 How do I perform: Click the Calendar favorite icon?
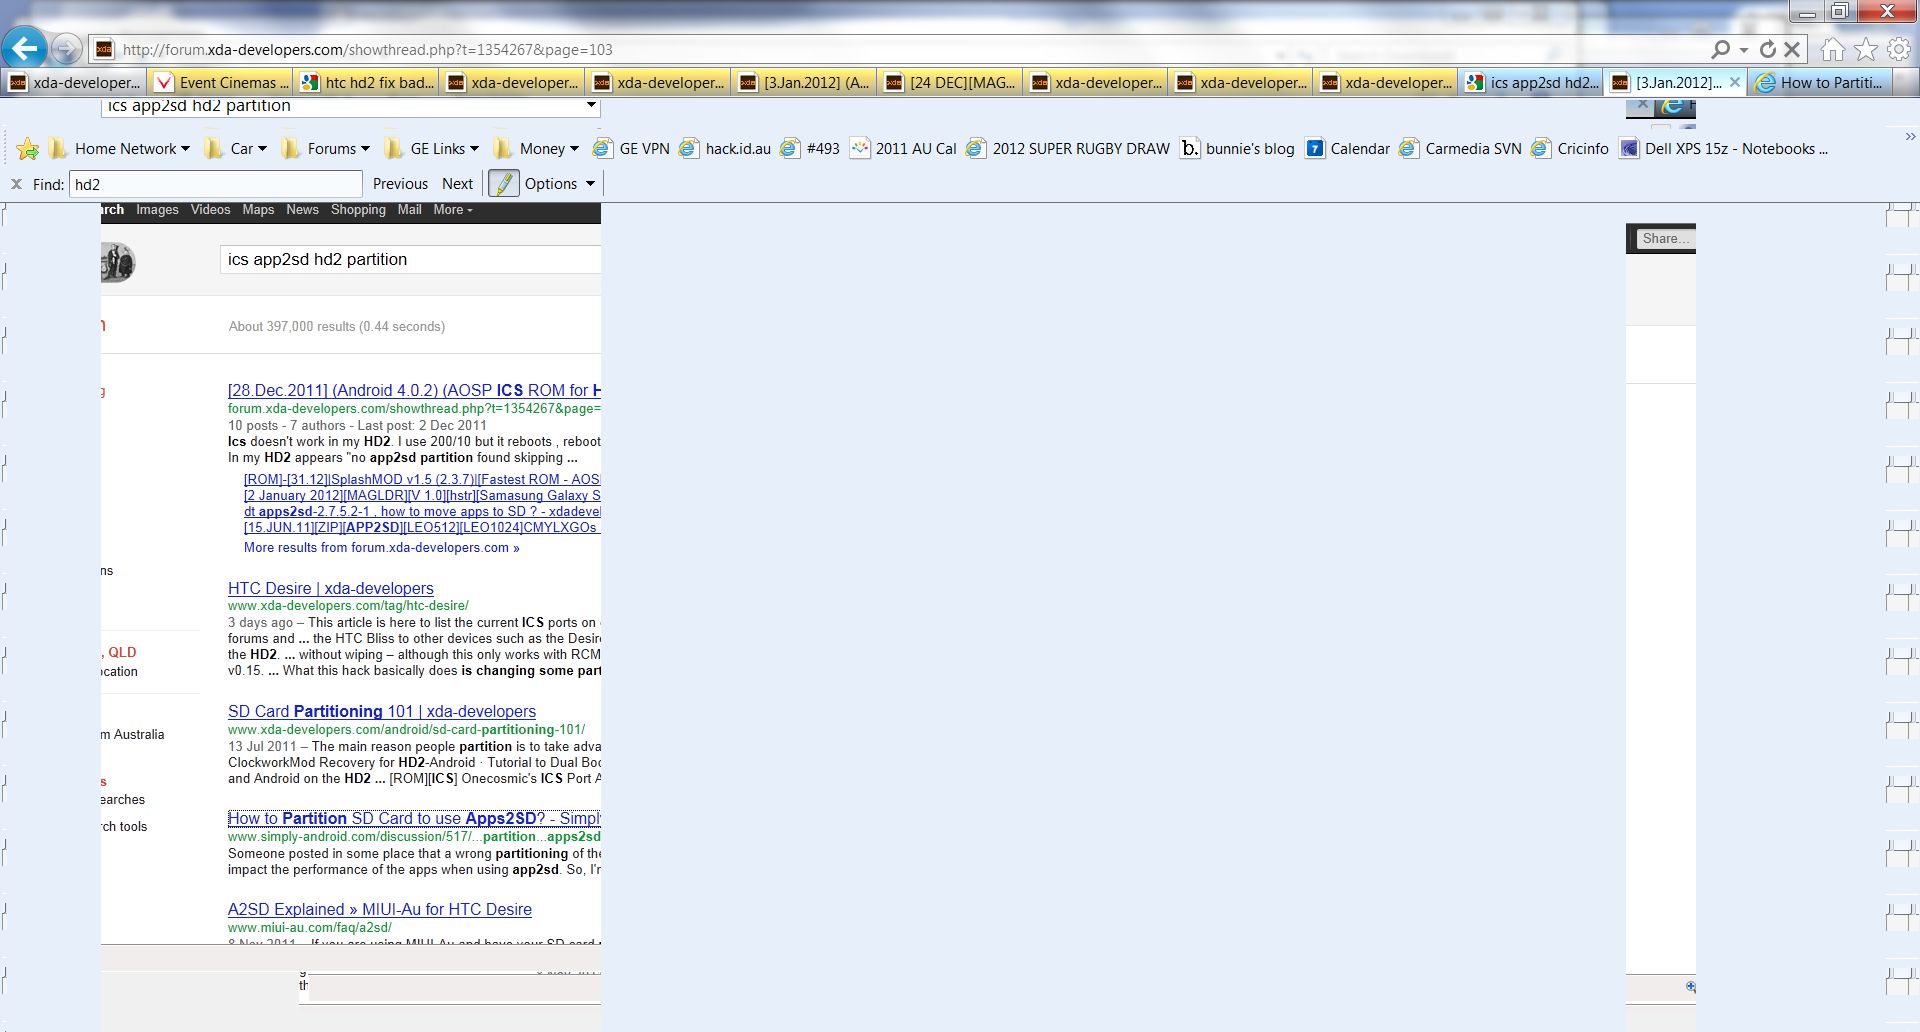pyautogui.click(x=1315, y=149)
